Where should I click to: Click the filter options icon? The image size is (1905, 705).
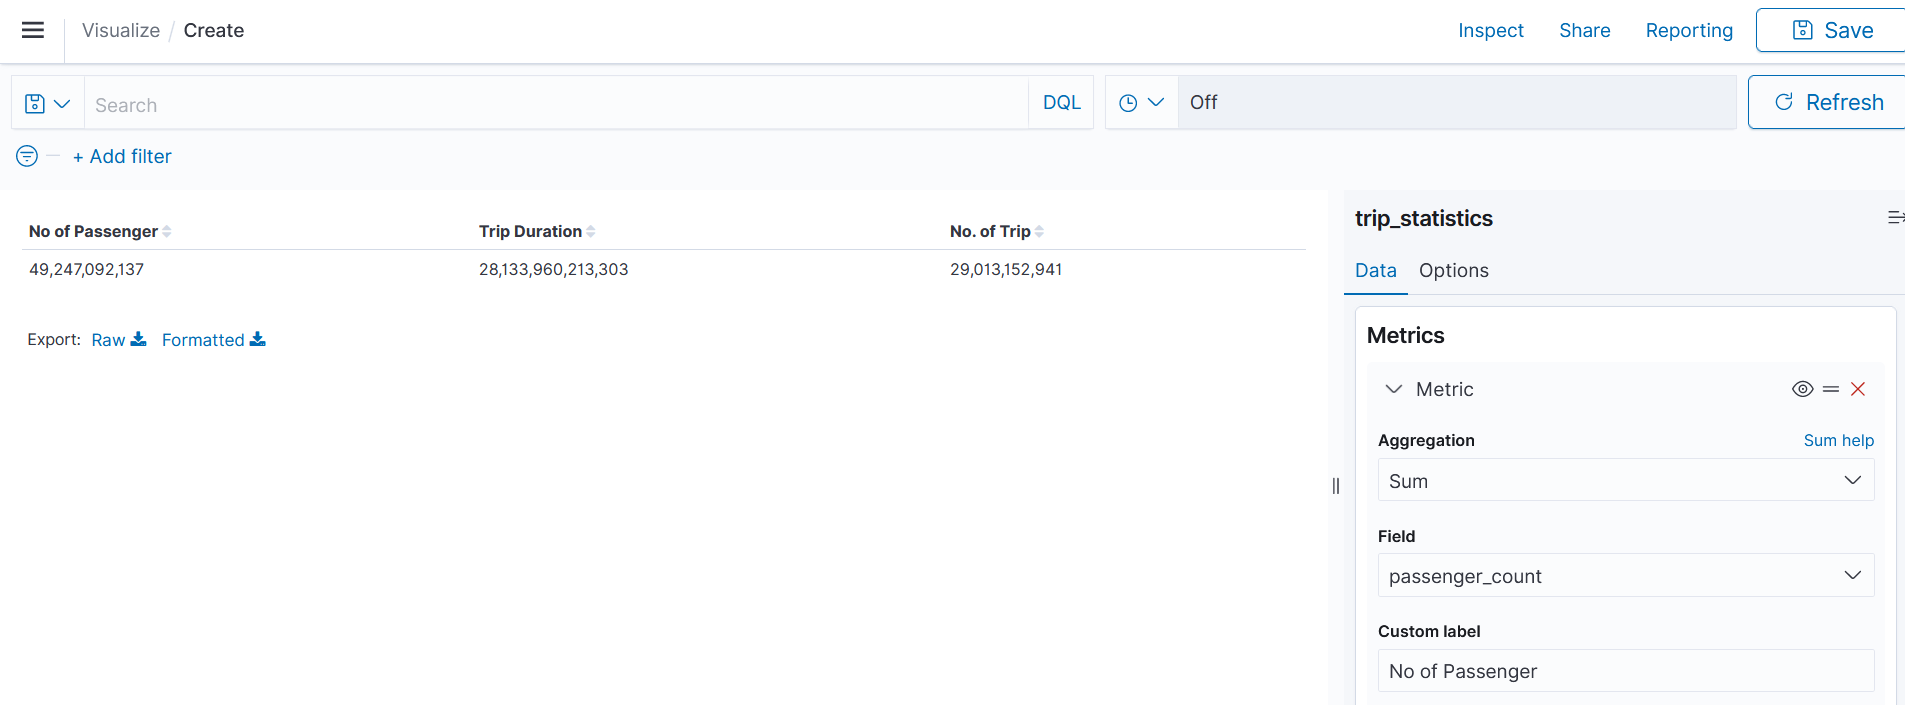[27, 156]
